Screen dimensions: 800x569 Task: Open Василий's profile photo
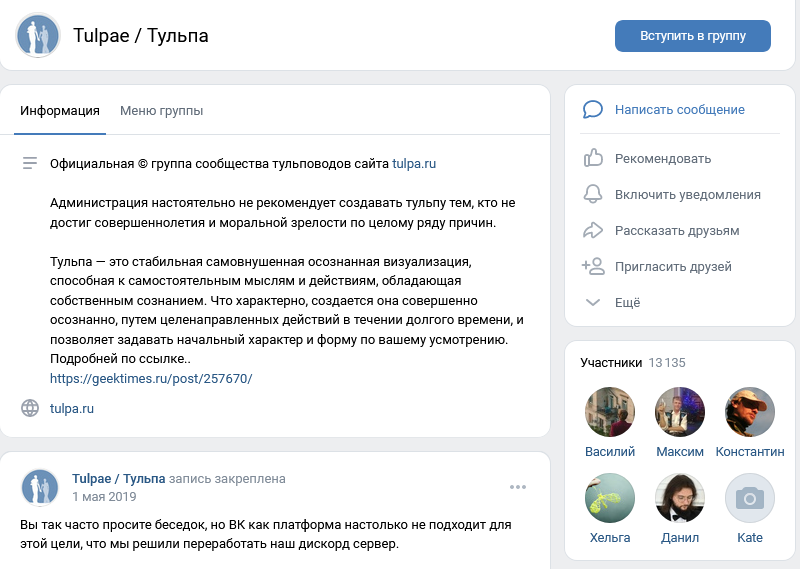coord(610,412)
